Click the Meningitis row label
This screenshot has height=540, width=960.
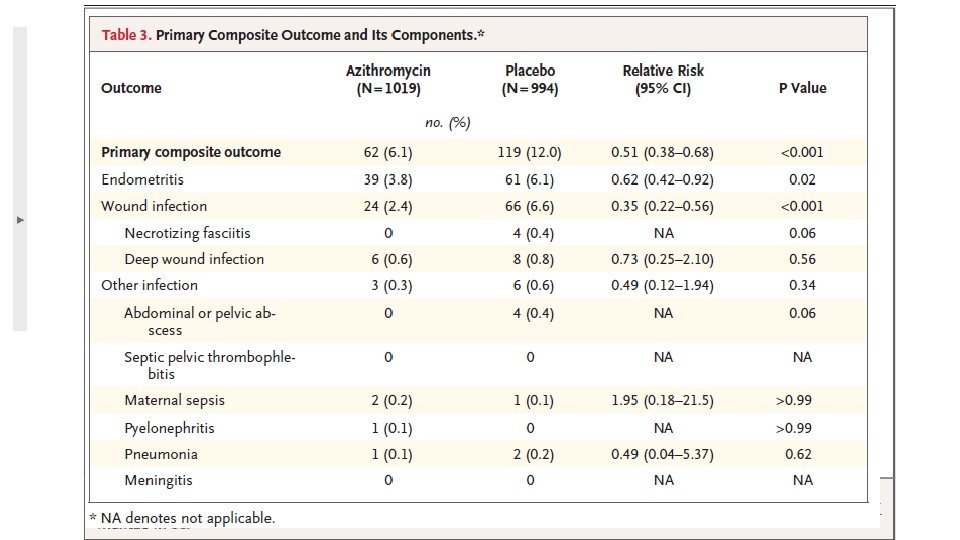click(158, 481)
